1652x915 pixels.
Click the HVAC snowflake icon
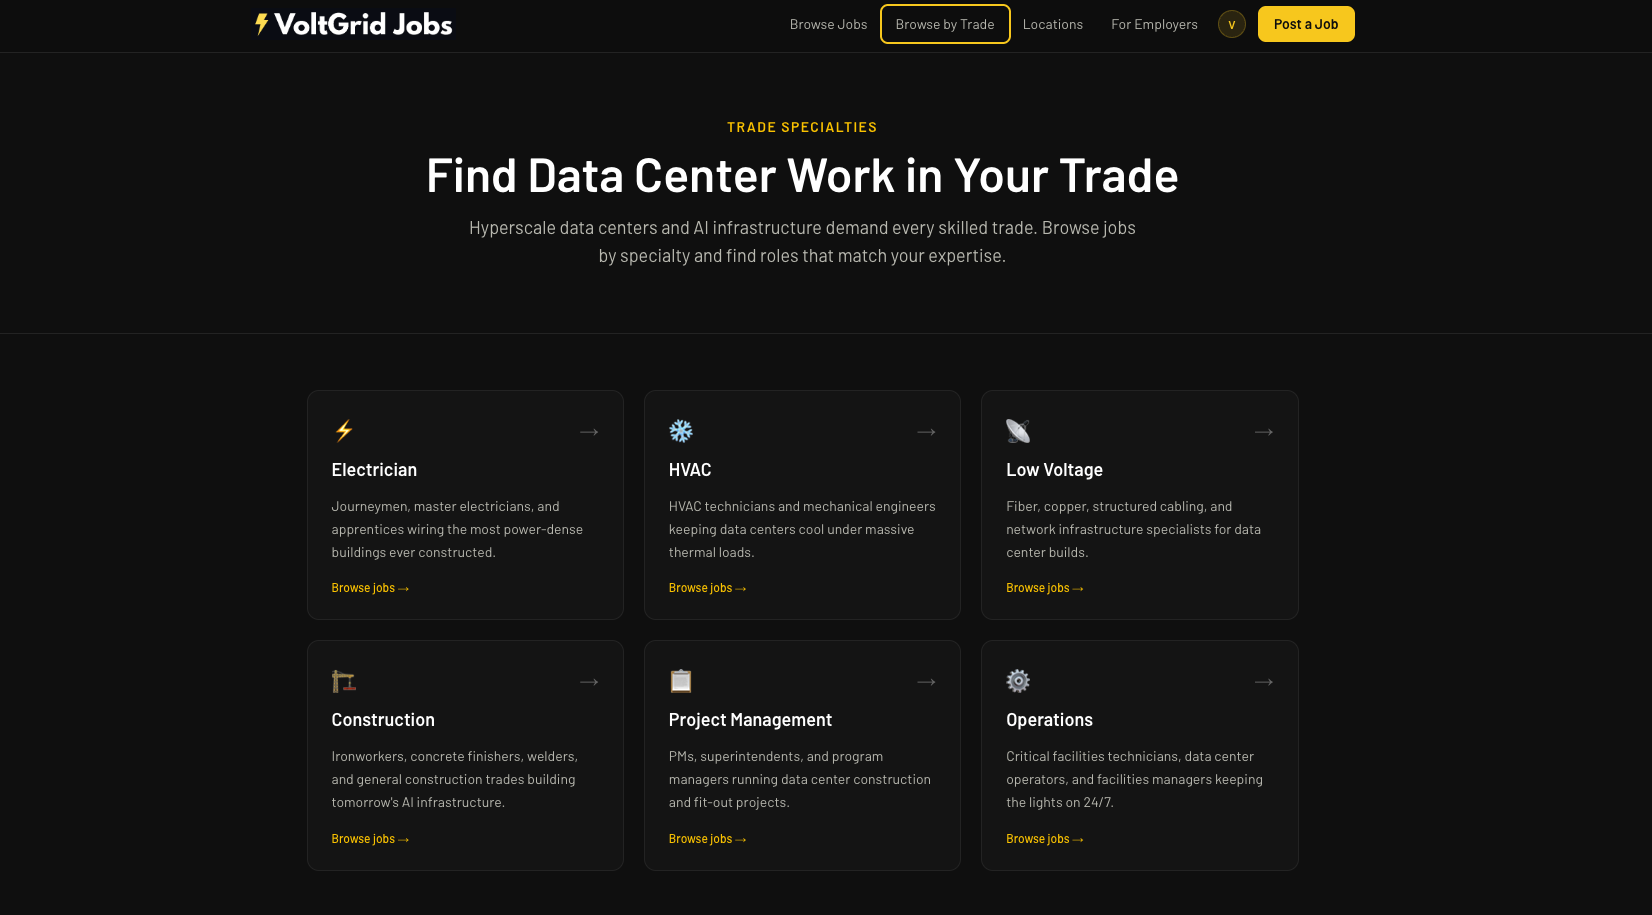[x=681, y=431]
